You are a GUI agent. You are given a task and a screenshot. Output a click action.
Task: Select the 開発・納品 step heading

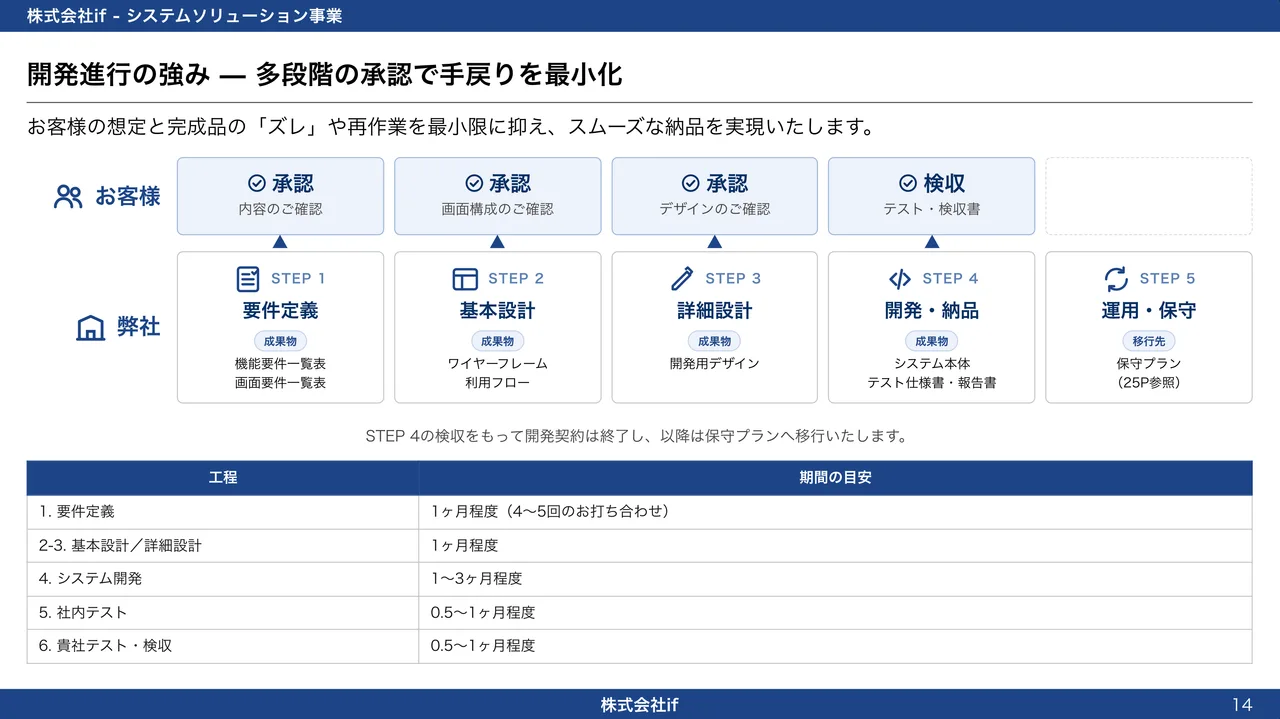click(x=932, y=311)
